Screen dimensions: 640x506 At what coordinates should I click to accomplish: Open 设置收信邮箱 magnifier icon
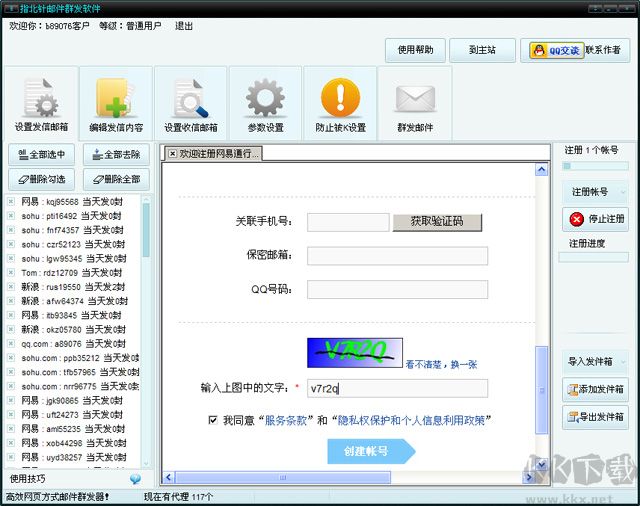tap(191, 104)
